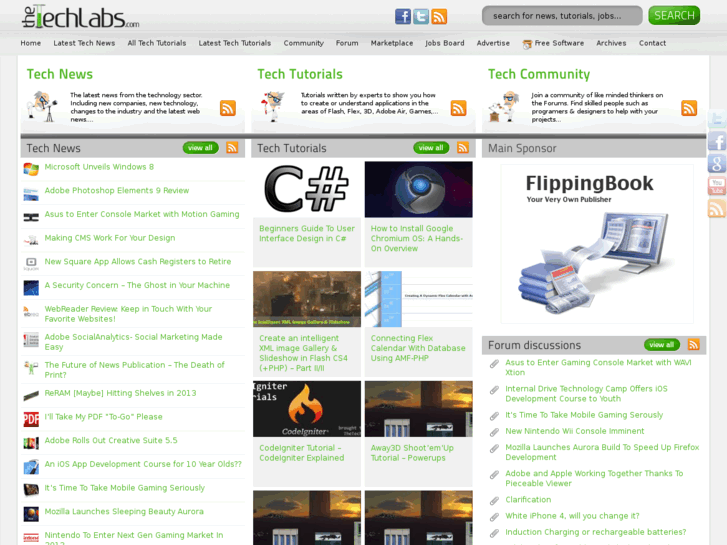727x545 pixels.
Task: Click paperclip icon beside Clarification topic
Action: tap(494, 500)
